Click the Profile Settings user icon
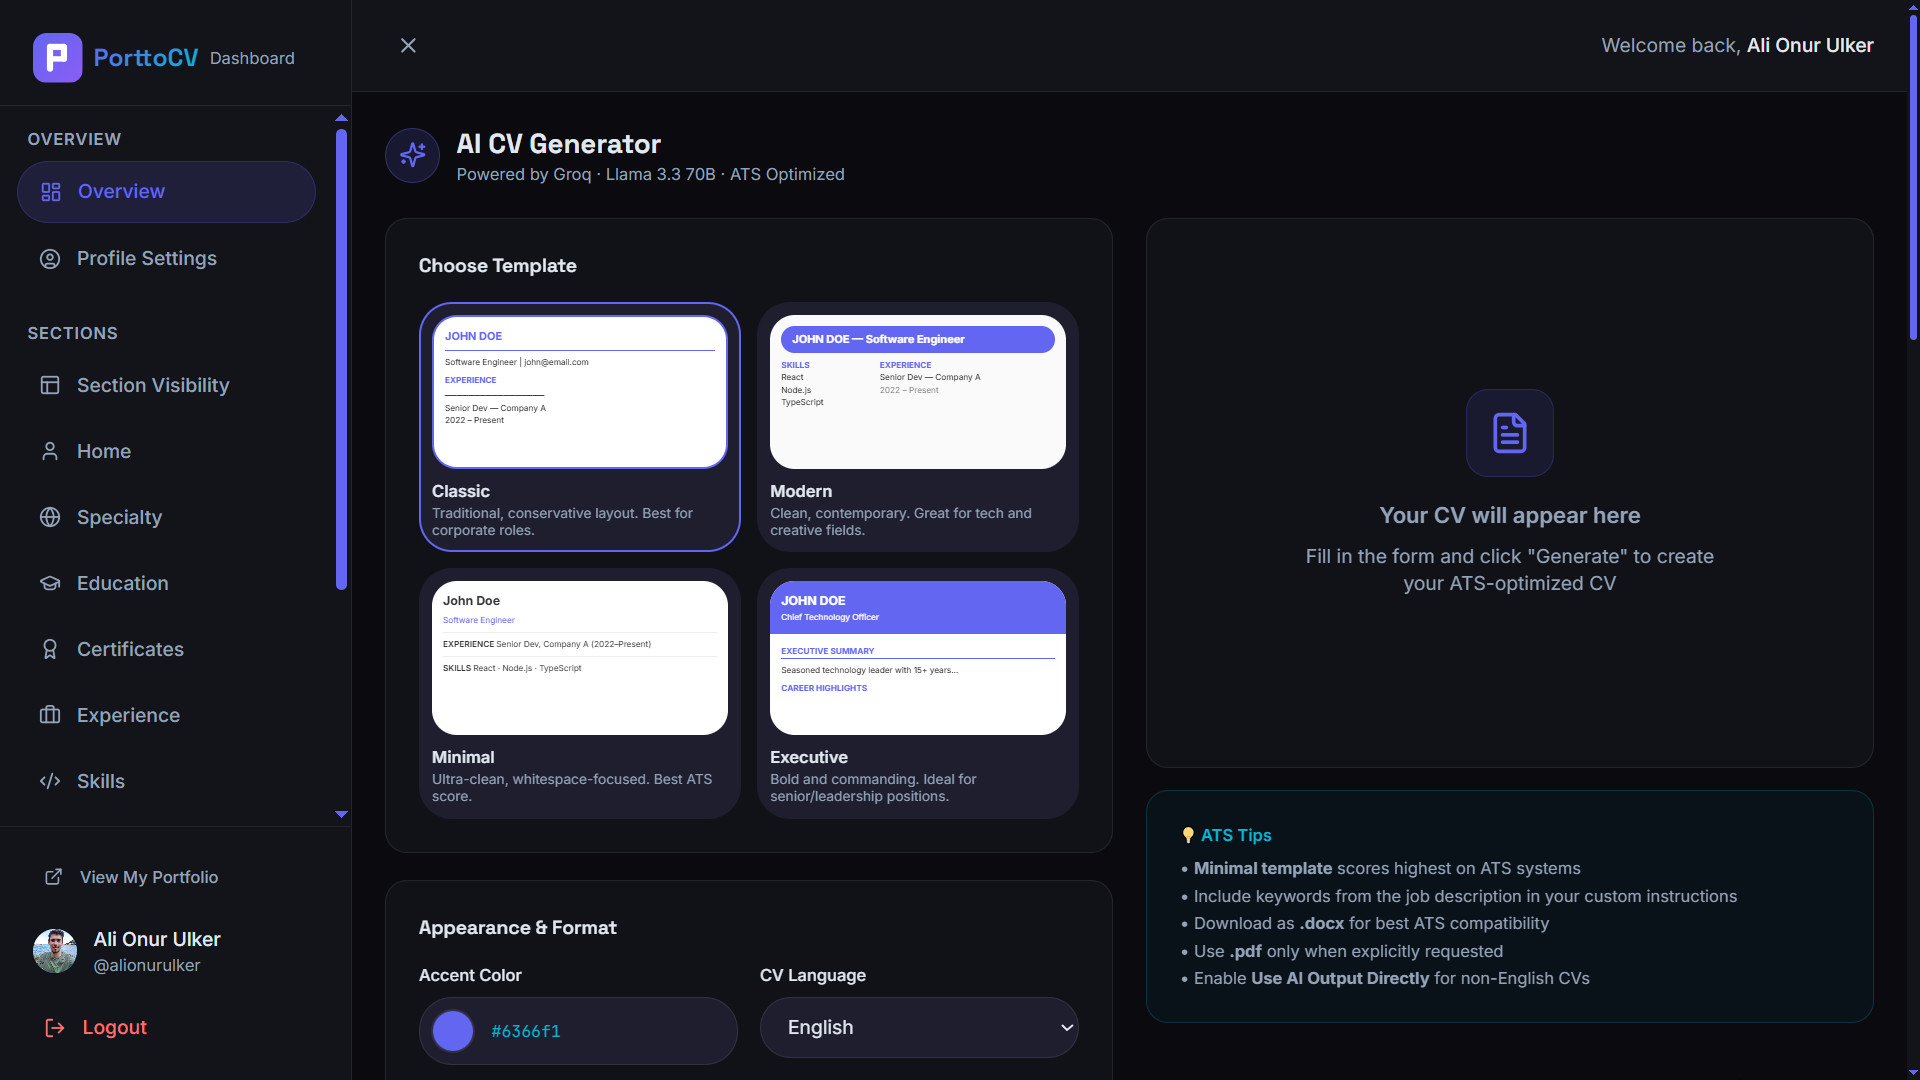This screenshot has height=1080, width=1920. (x=50, y=259)
